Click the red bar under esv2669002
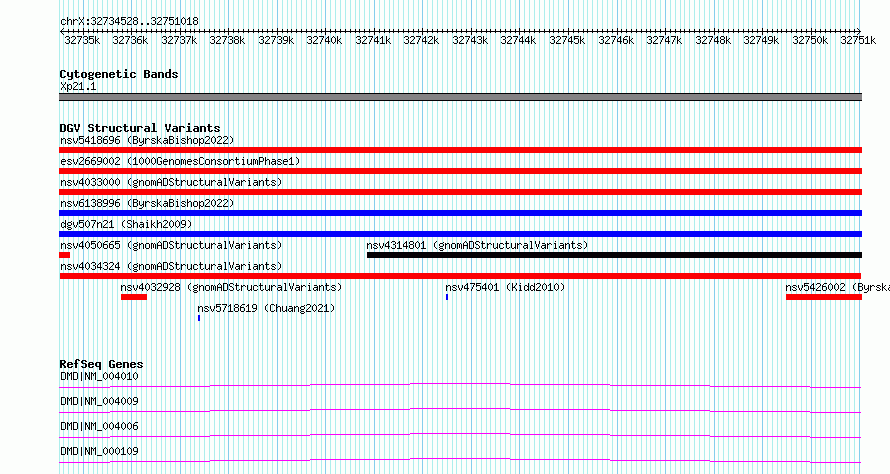890x474 pixels. [460, 171]
